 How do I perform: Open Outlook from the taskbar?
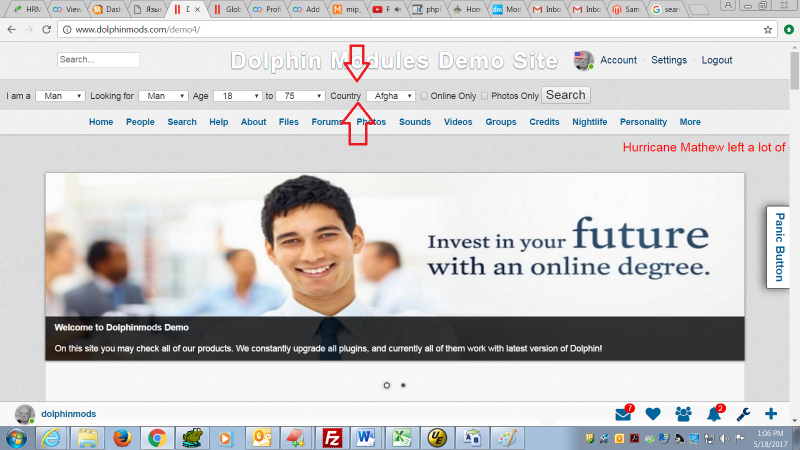pos(262,438)
